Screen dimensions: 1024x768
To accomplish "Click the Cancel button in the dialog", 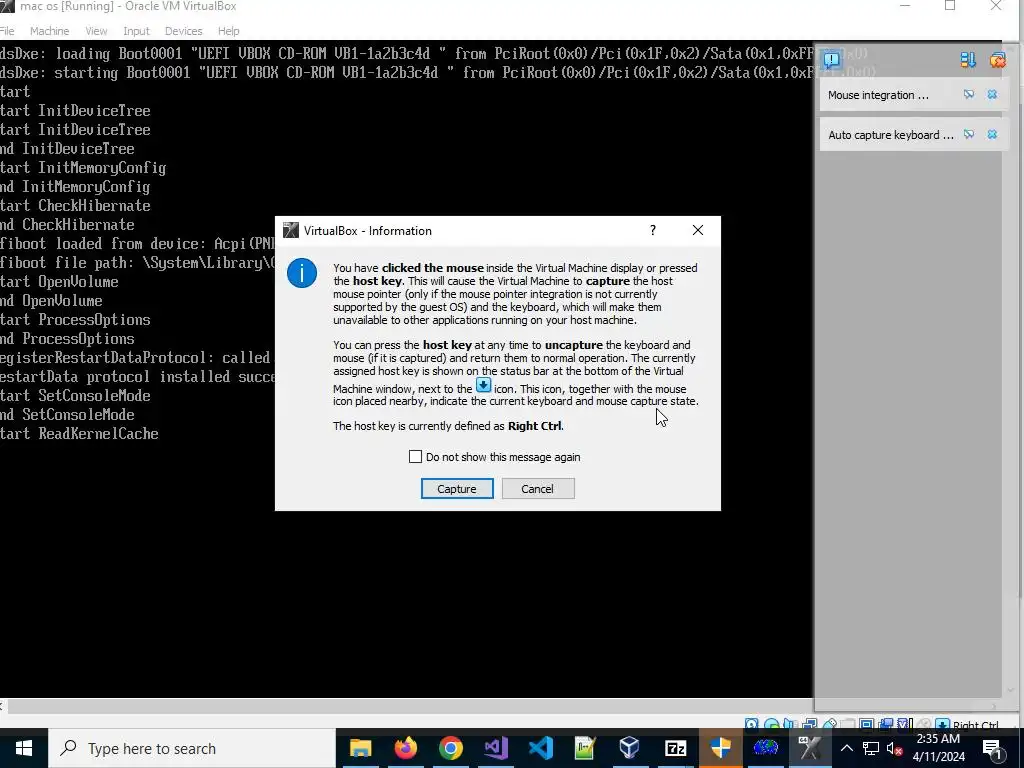I will coord(537,488).
